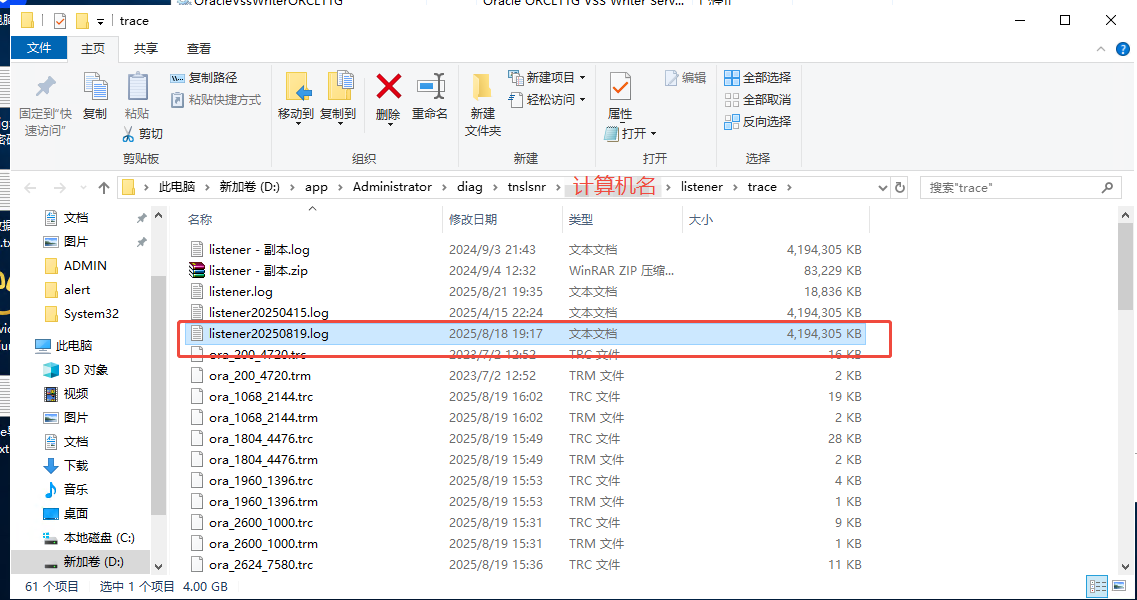
Task: Click Invert selection
Action: click(x=758, y=122)
